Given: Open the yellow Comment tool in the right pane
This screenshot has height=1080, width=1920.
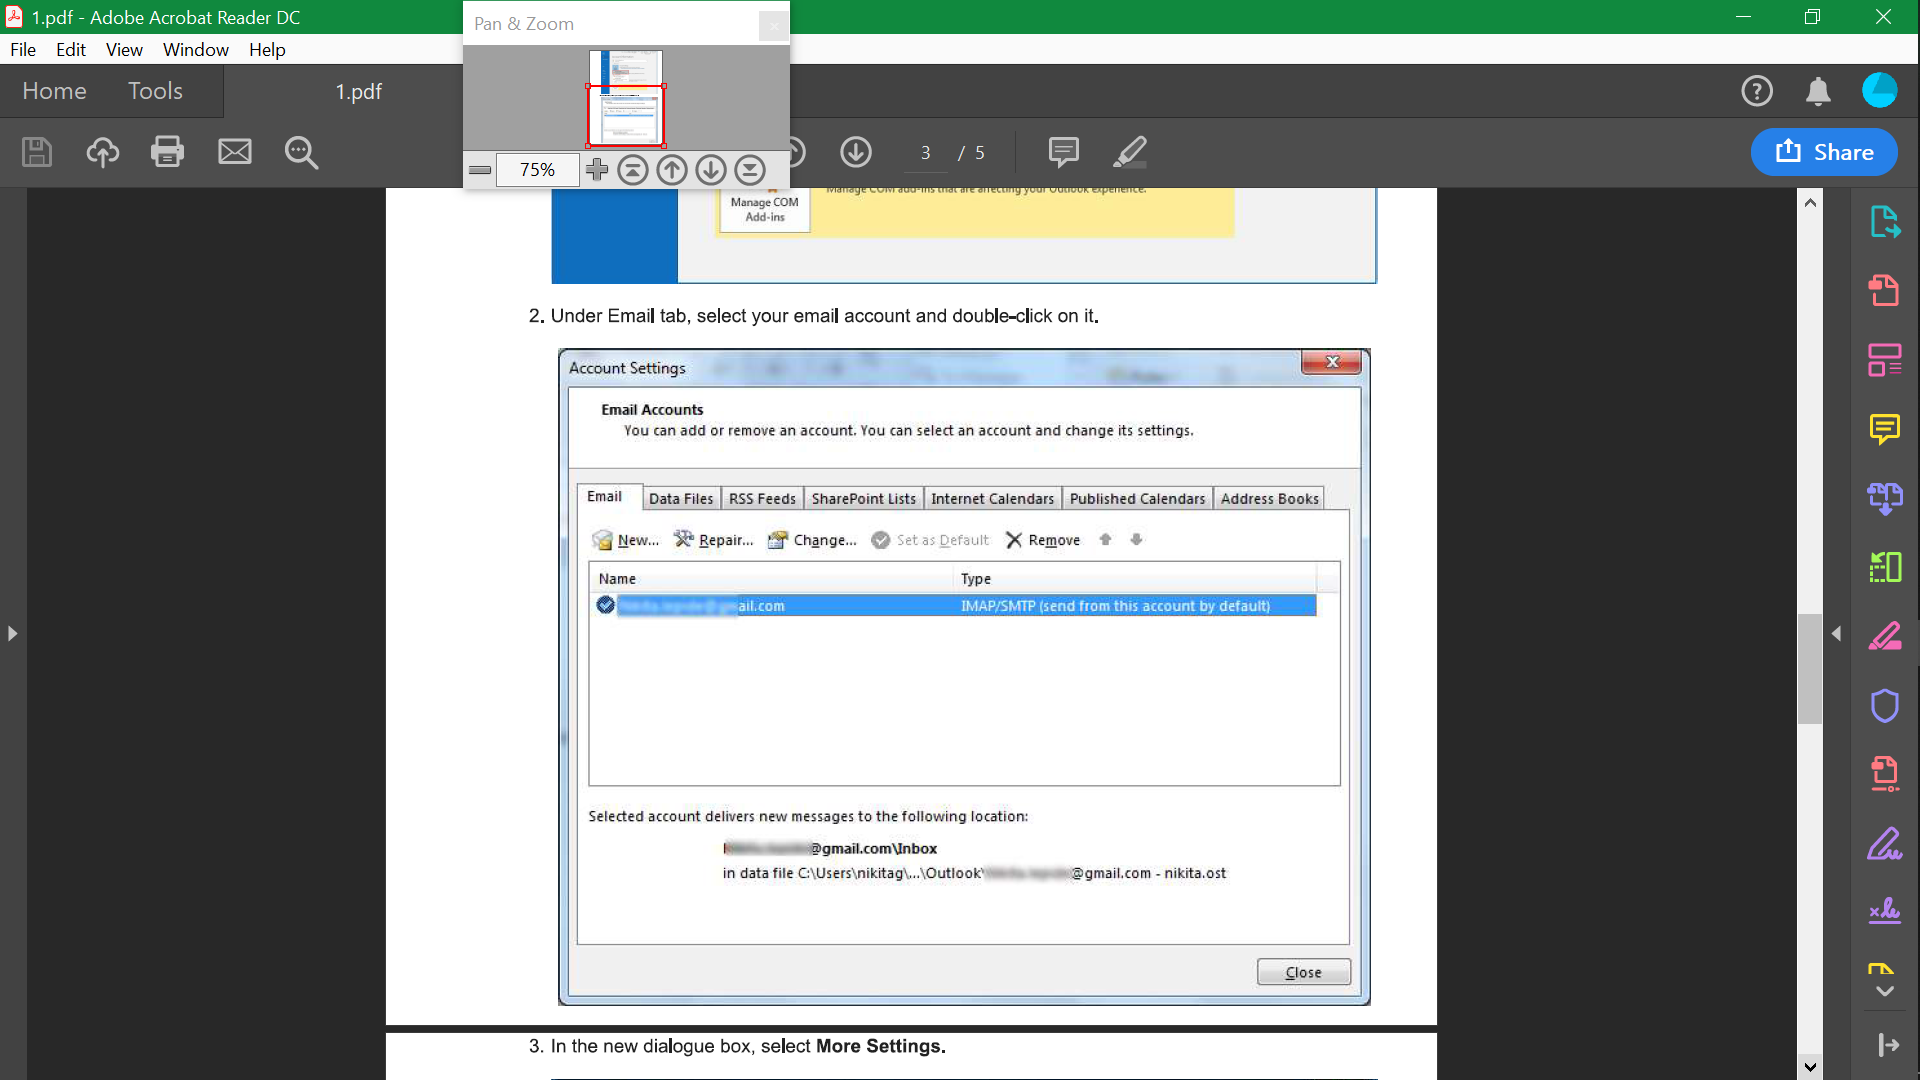Looking at the screenshot, I should click(x=1885, y=429).
